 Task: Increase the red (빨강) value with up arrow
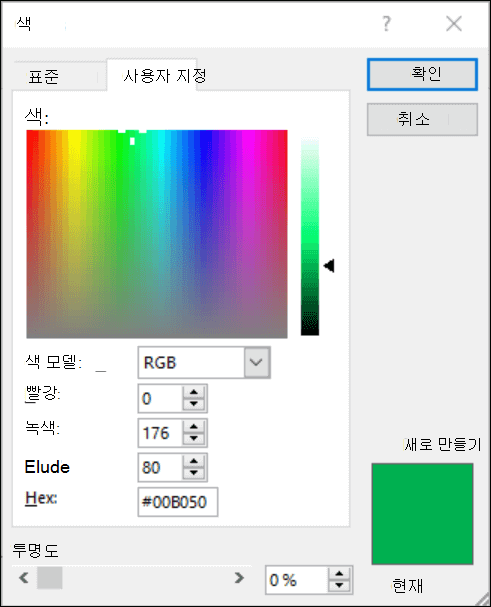click(194, 392)
